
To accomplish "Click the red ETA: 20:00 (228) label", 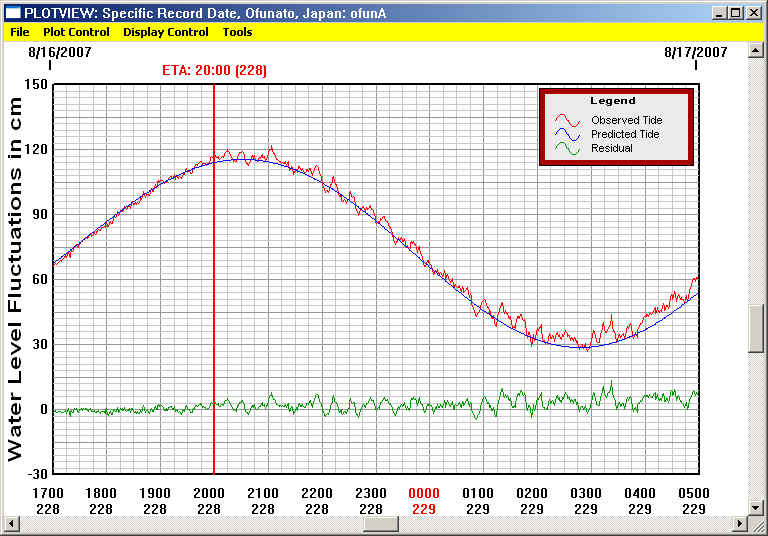I will pos(215,71).
